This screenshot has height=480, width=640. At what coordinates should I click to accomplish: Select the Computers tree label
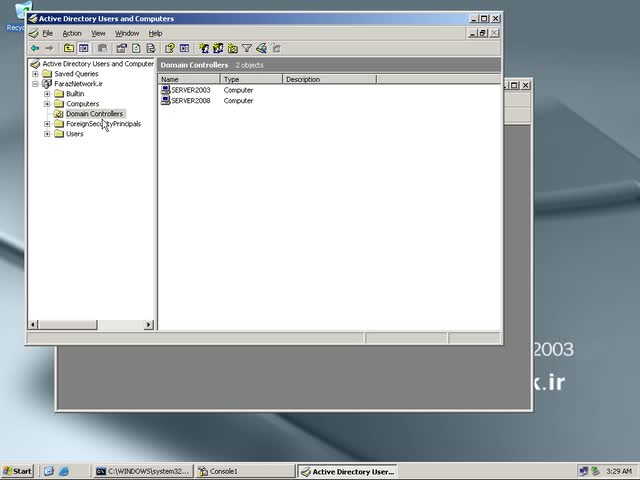(x=82, y=104)
